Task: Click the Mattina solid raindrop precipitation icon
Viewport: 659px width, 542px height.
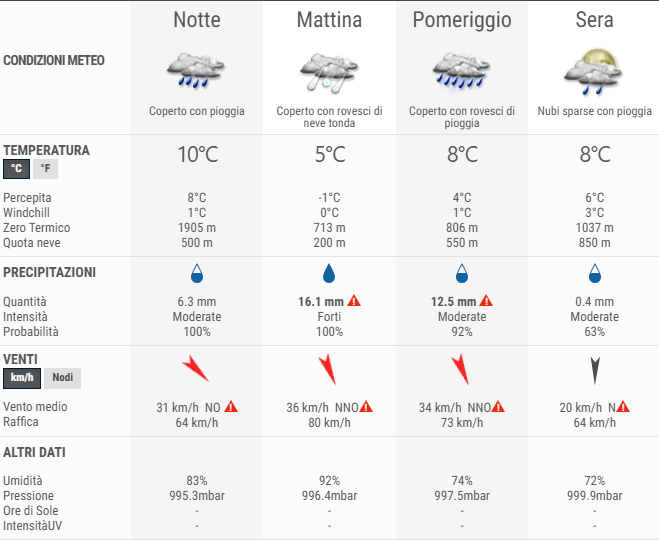Action: click(x=329, y=273)
